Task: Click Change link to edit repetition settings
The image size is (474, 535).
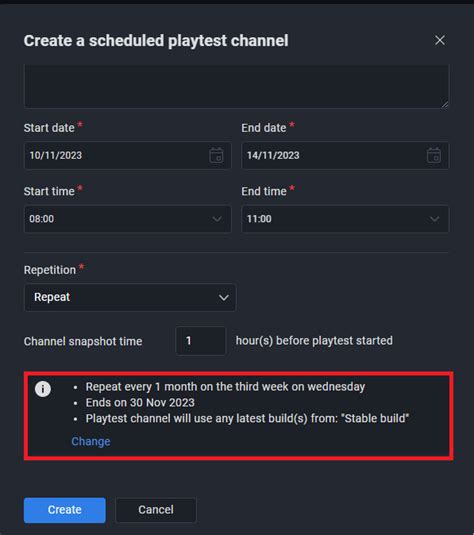Action: pyautogui.click(x=91, y=441)
